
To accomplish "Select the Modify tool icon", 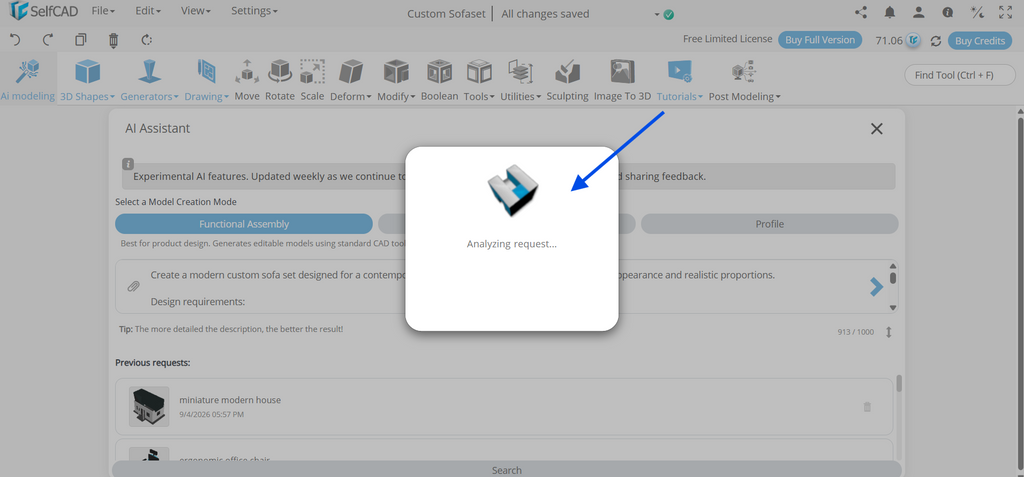I will [x=396, y=71].
